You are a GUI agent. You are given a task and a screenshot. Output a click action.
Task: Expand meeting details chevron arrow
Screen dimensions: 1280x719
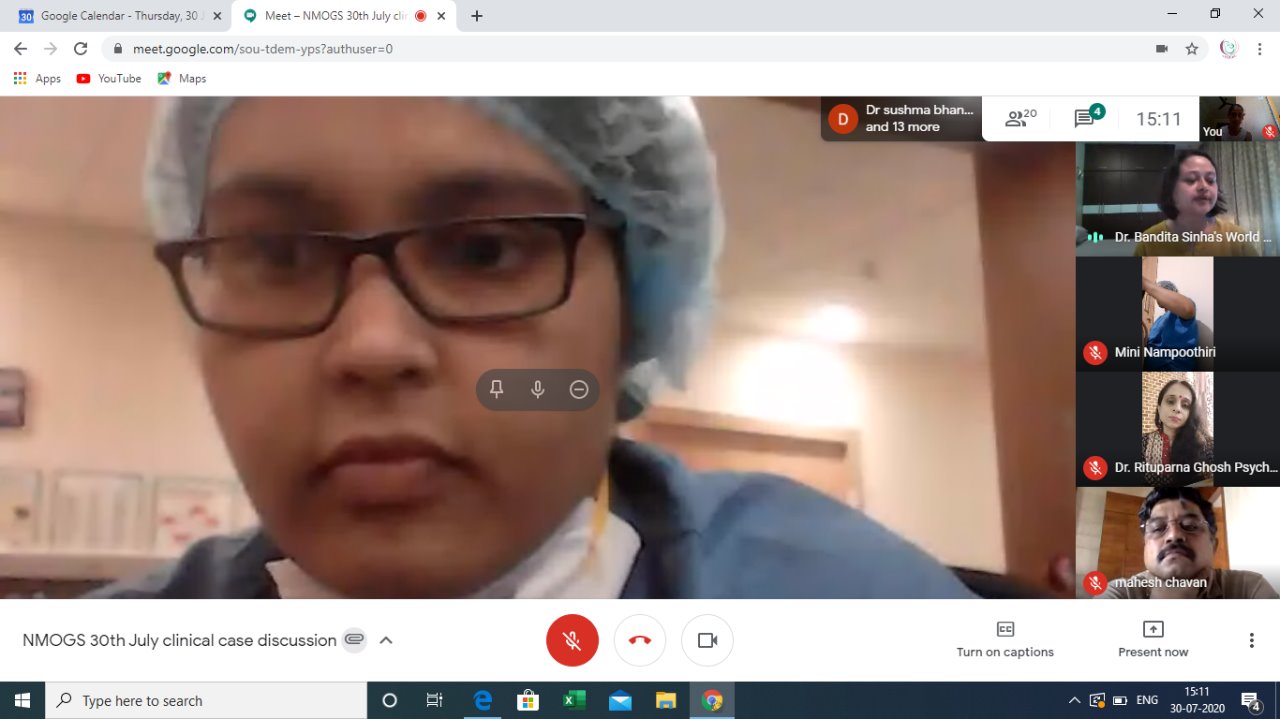pyautogui.click(x=386, y=640)
